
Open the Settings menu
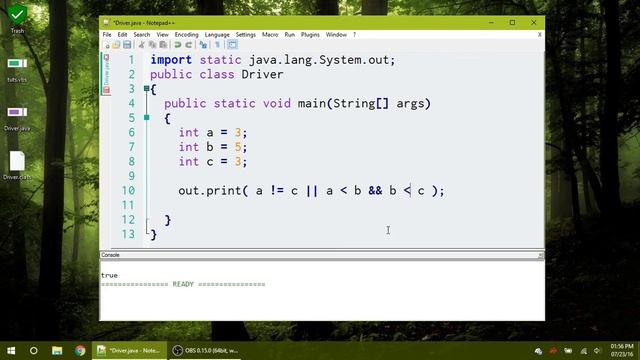coord(246,35)
